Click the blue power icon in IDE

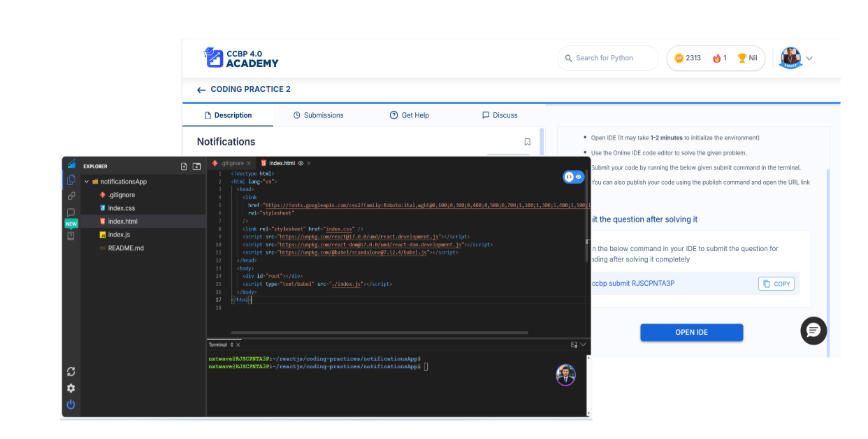click(x=71, y=405)
